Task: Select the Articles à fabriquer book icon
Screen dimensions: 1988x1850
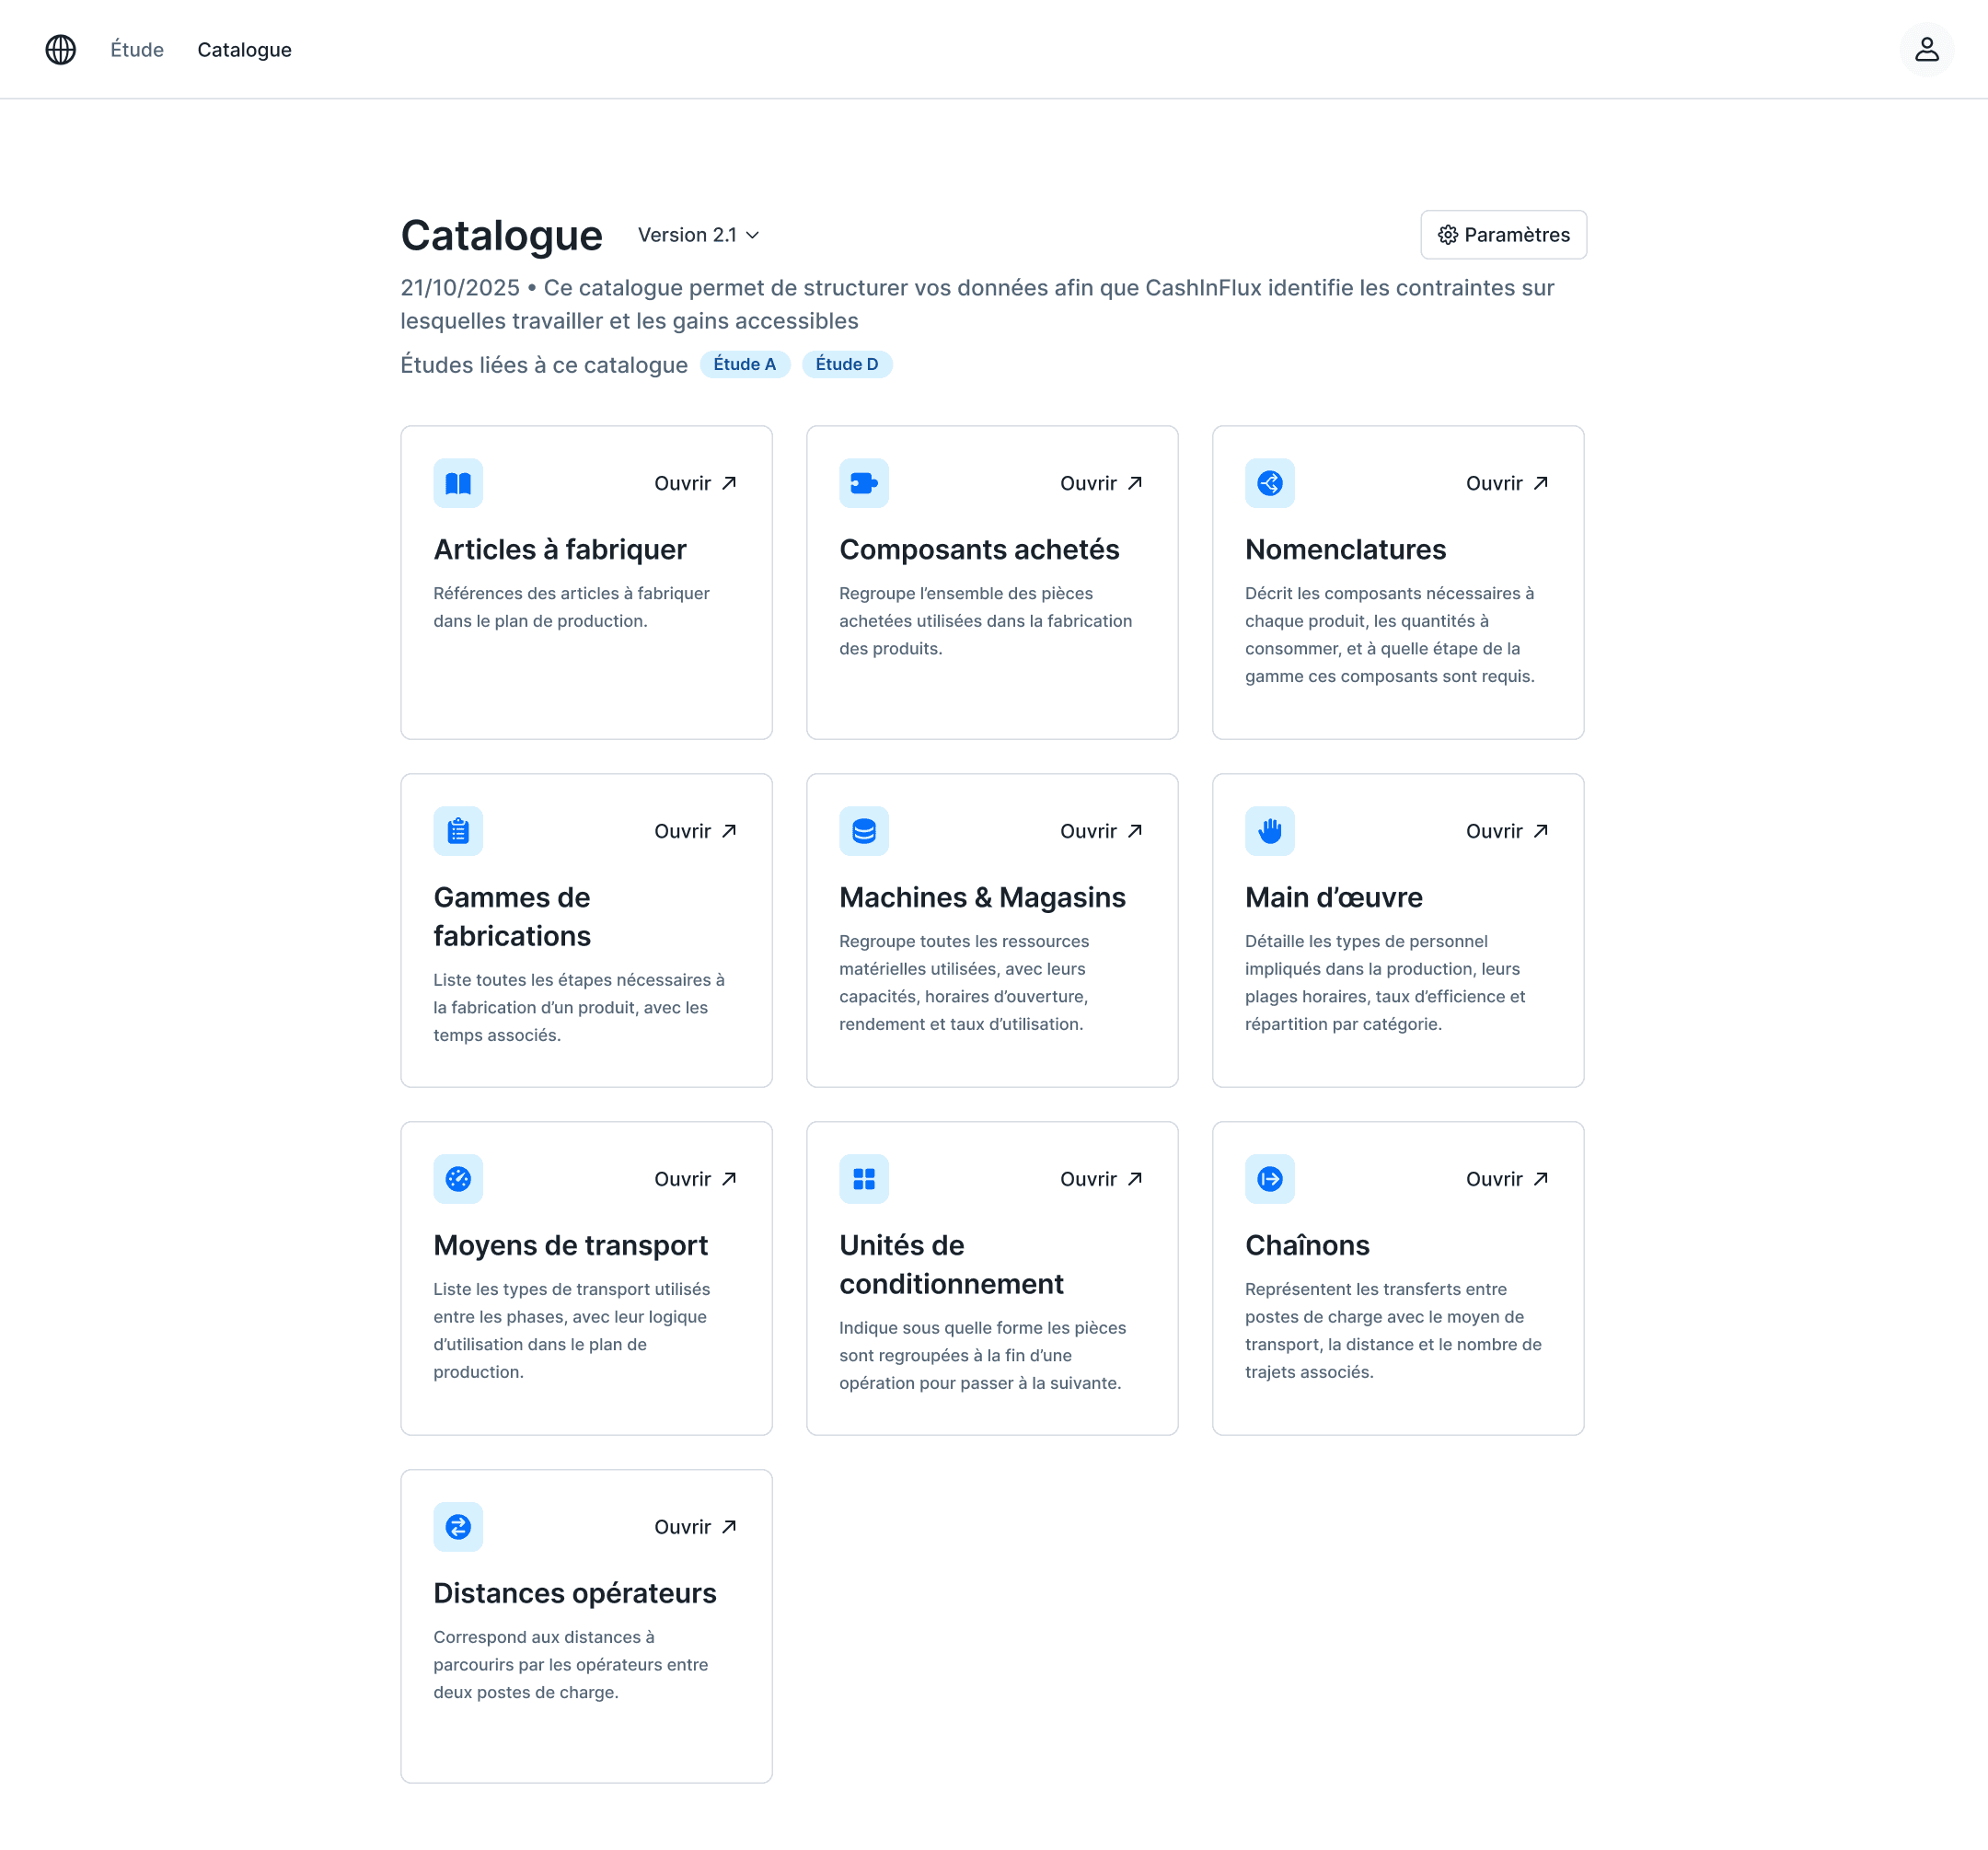Action: pyautogui.click(x=458, y=483)
